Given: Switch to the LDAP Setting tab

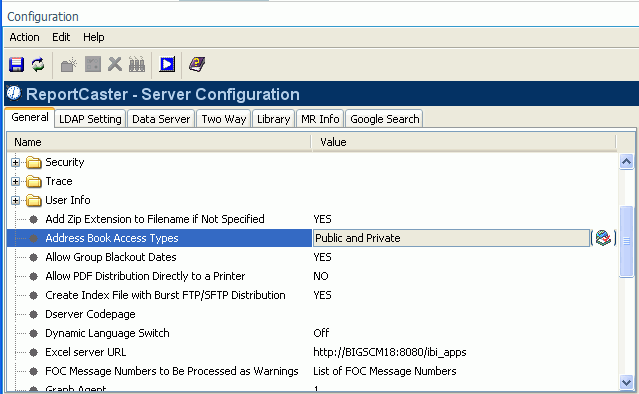Looking at the screenshot, I should point(90,119).
